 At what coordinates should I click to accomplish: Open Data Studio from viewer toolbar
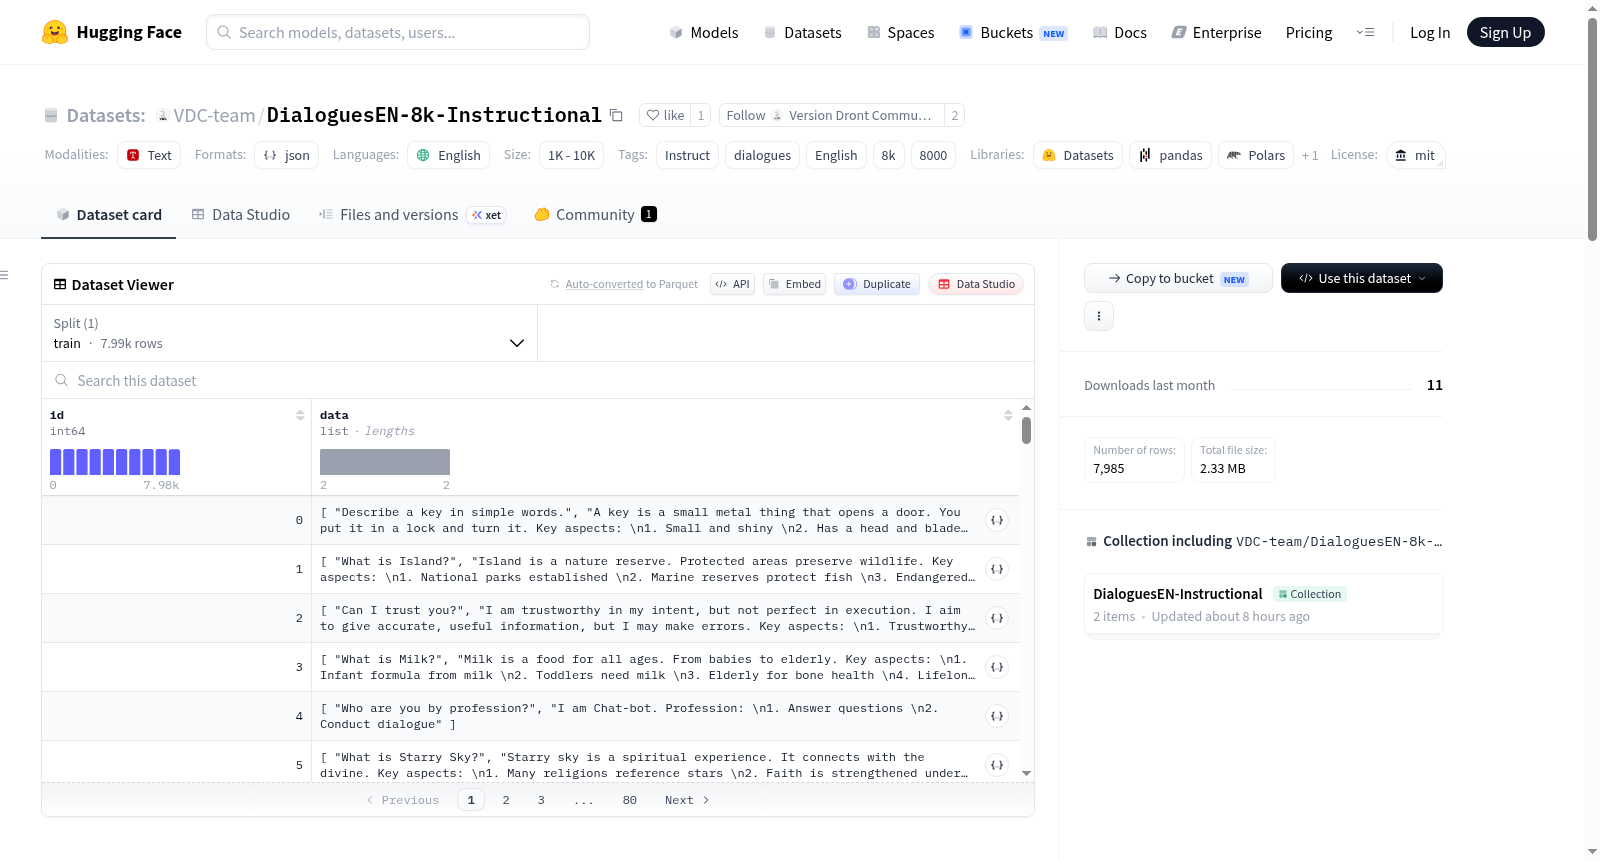click(976, 284)
